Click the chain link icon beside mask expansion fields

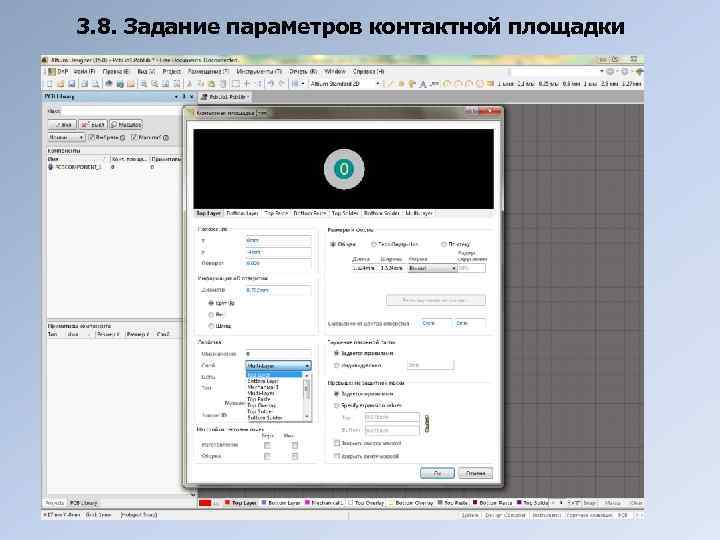coord(427,423)
